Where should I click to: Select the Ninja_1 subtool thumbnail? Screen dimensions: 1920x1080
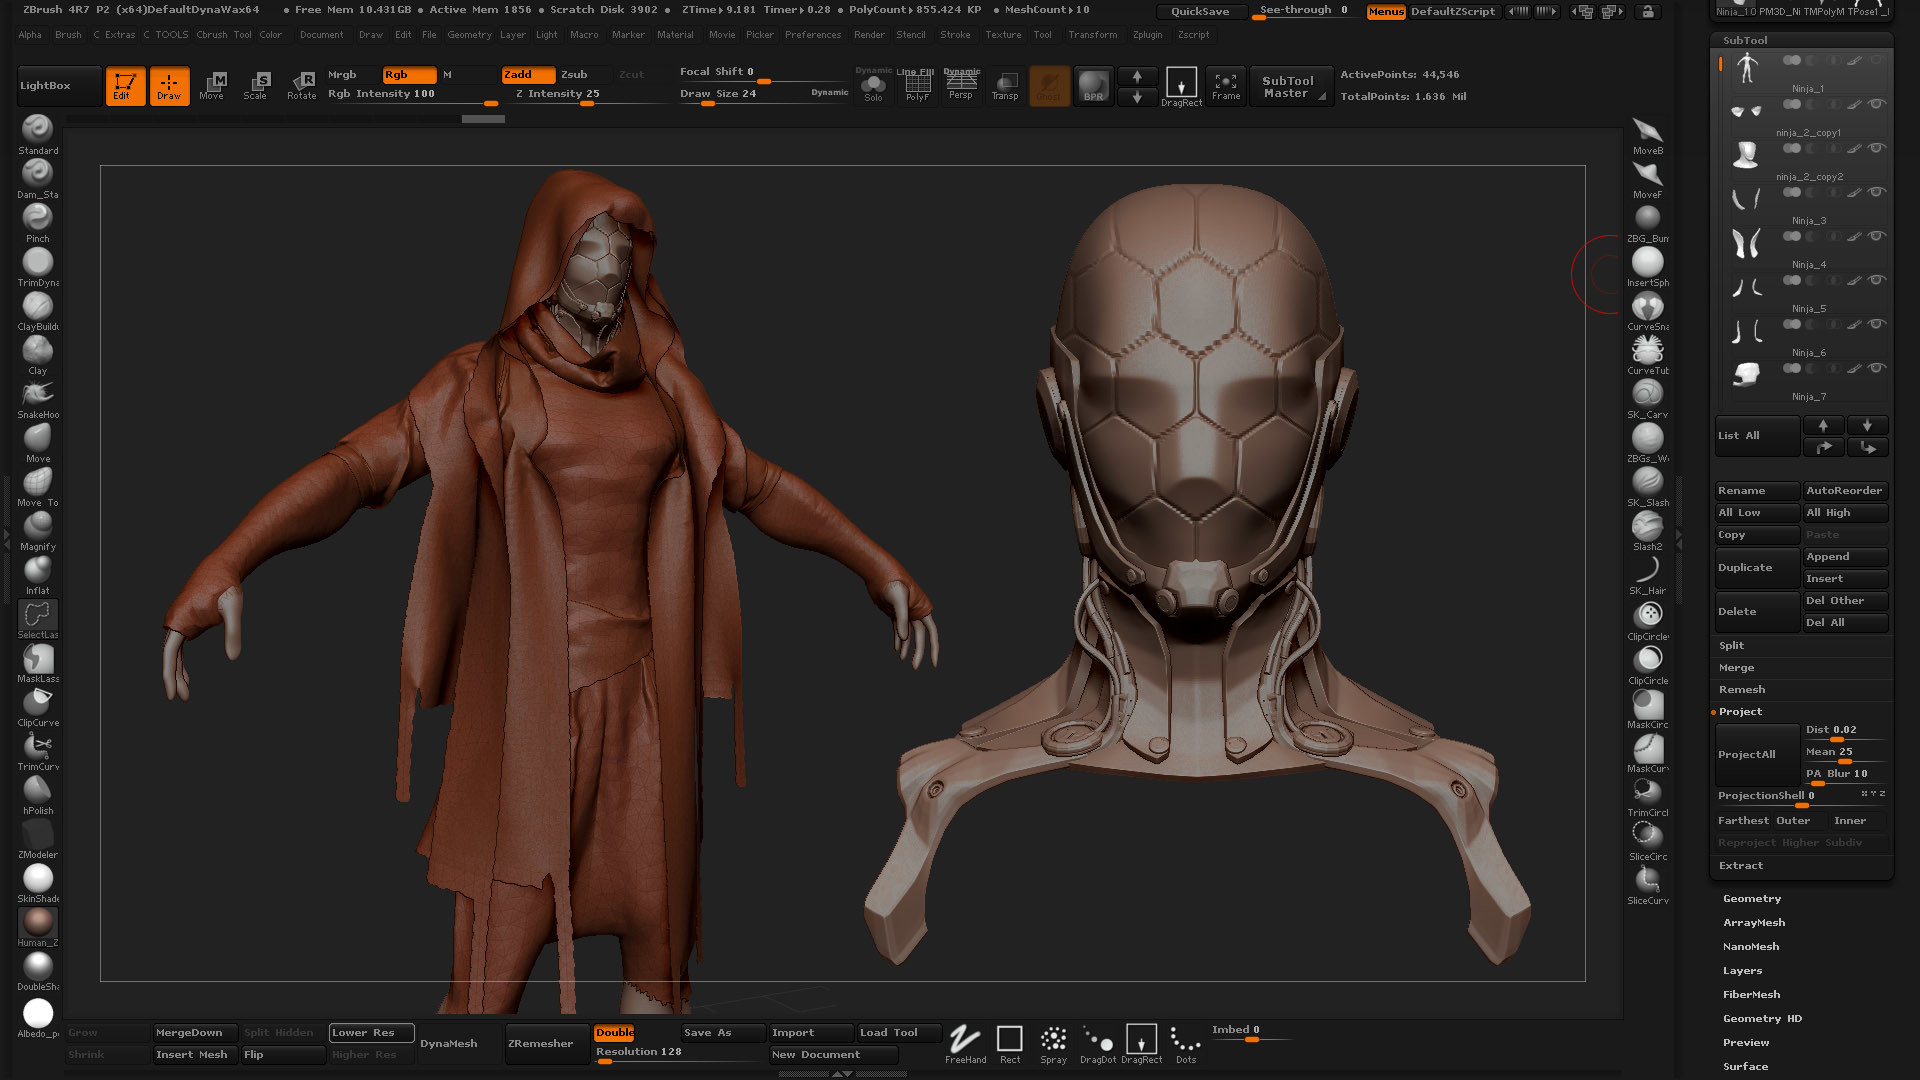[x=1748, y=70]
